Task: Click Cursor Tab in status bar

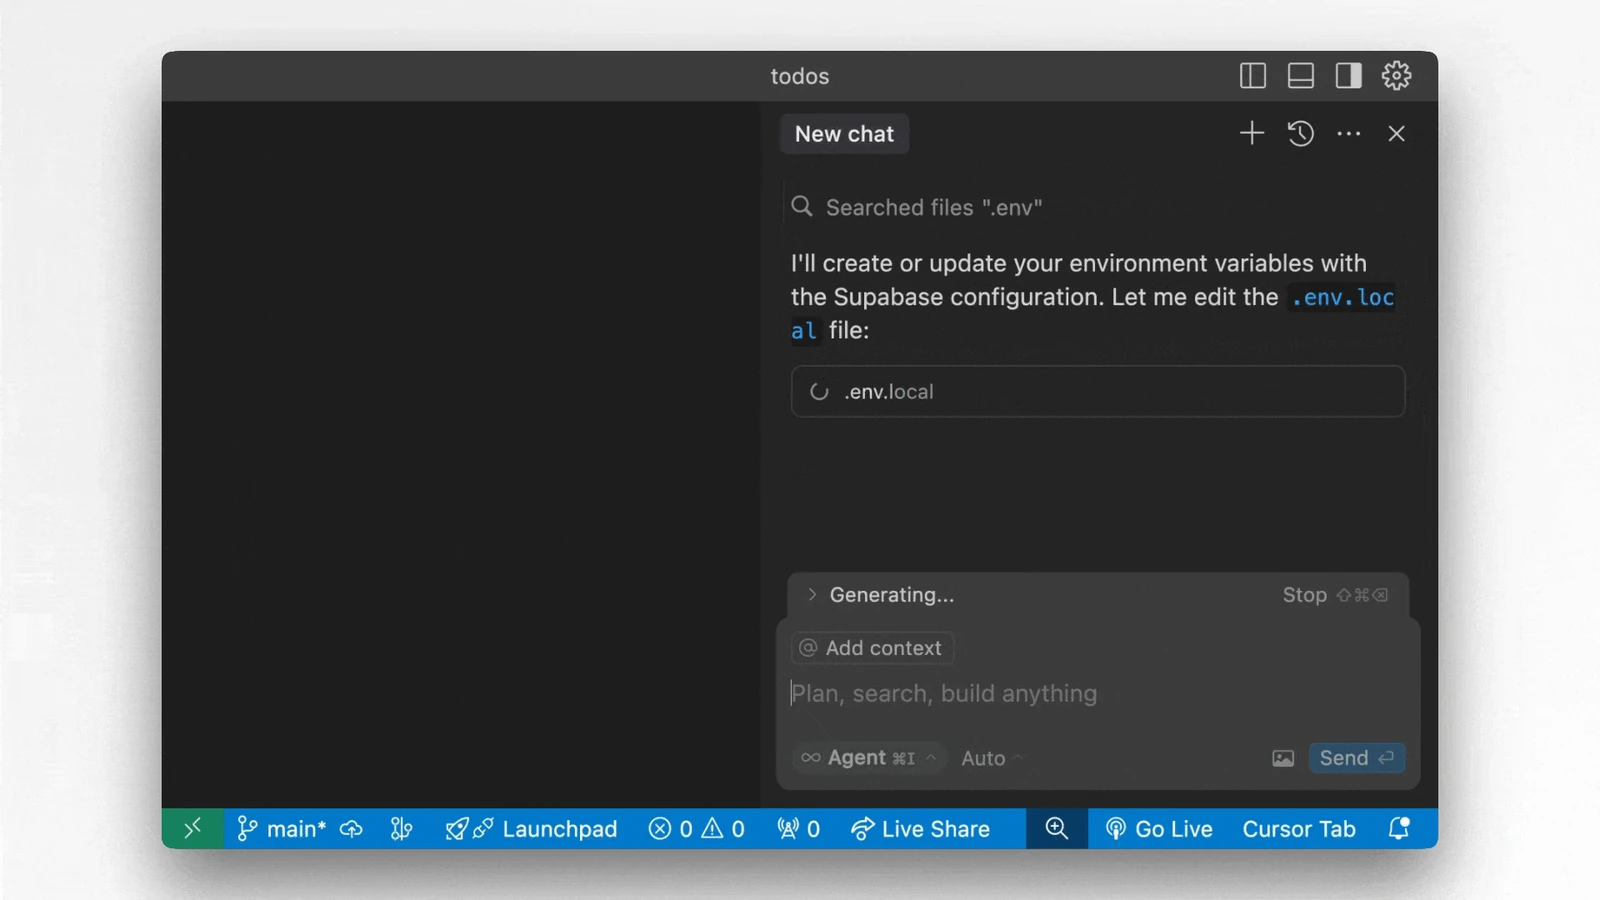Action: (x=1299, y=829)
